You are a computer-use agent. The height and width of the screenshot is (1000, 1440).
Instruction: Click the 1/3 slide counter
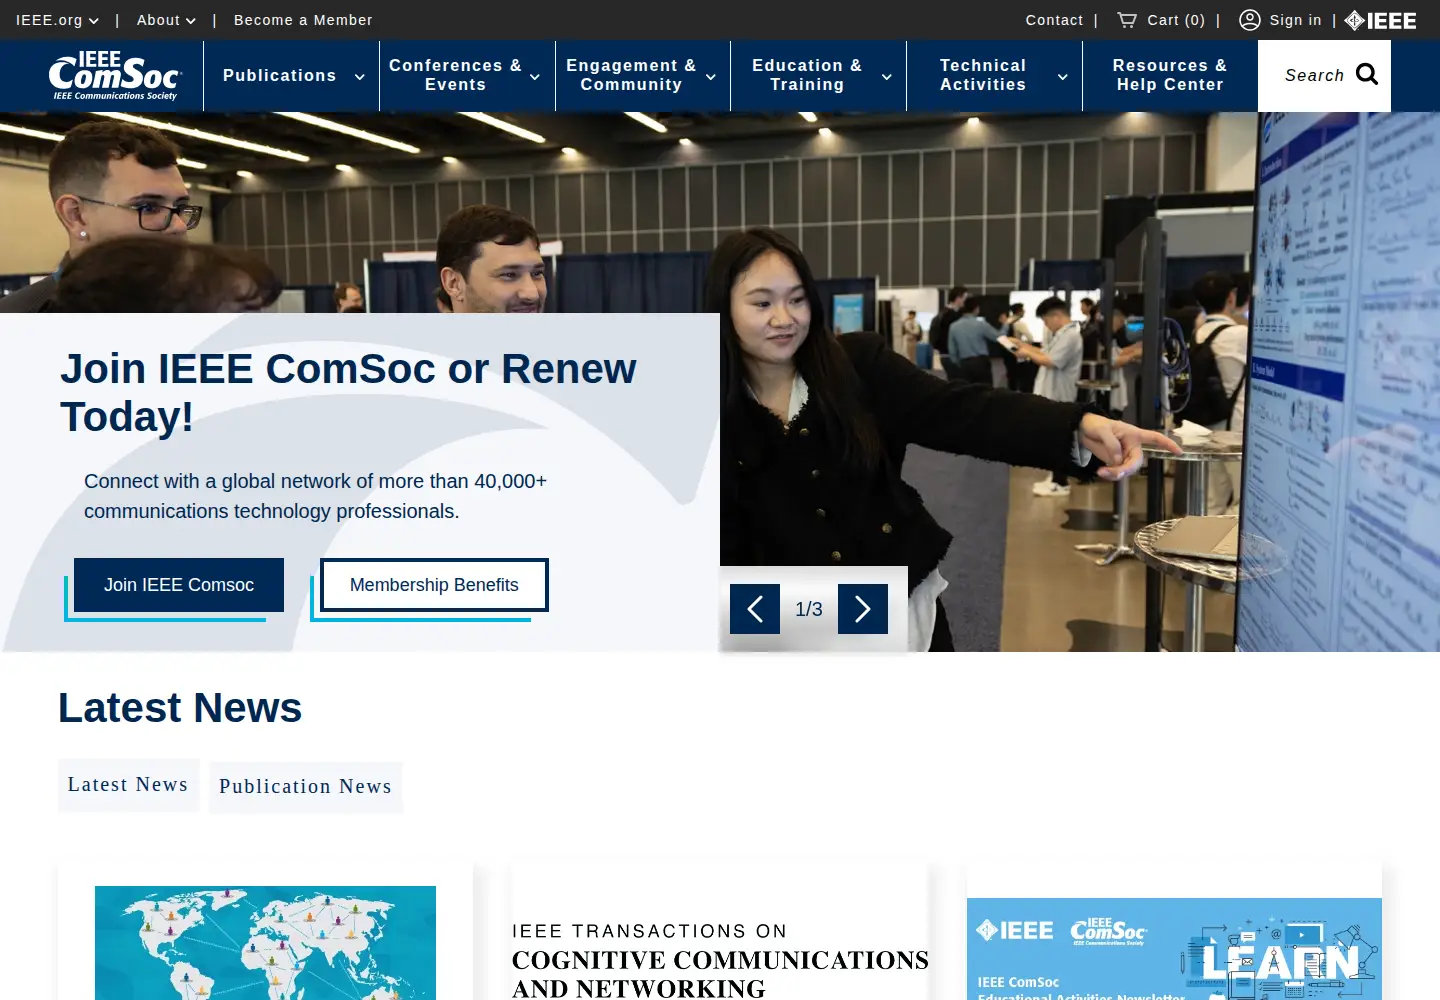tap(809, 609)
